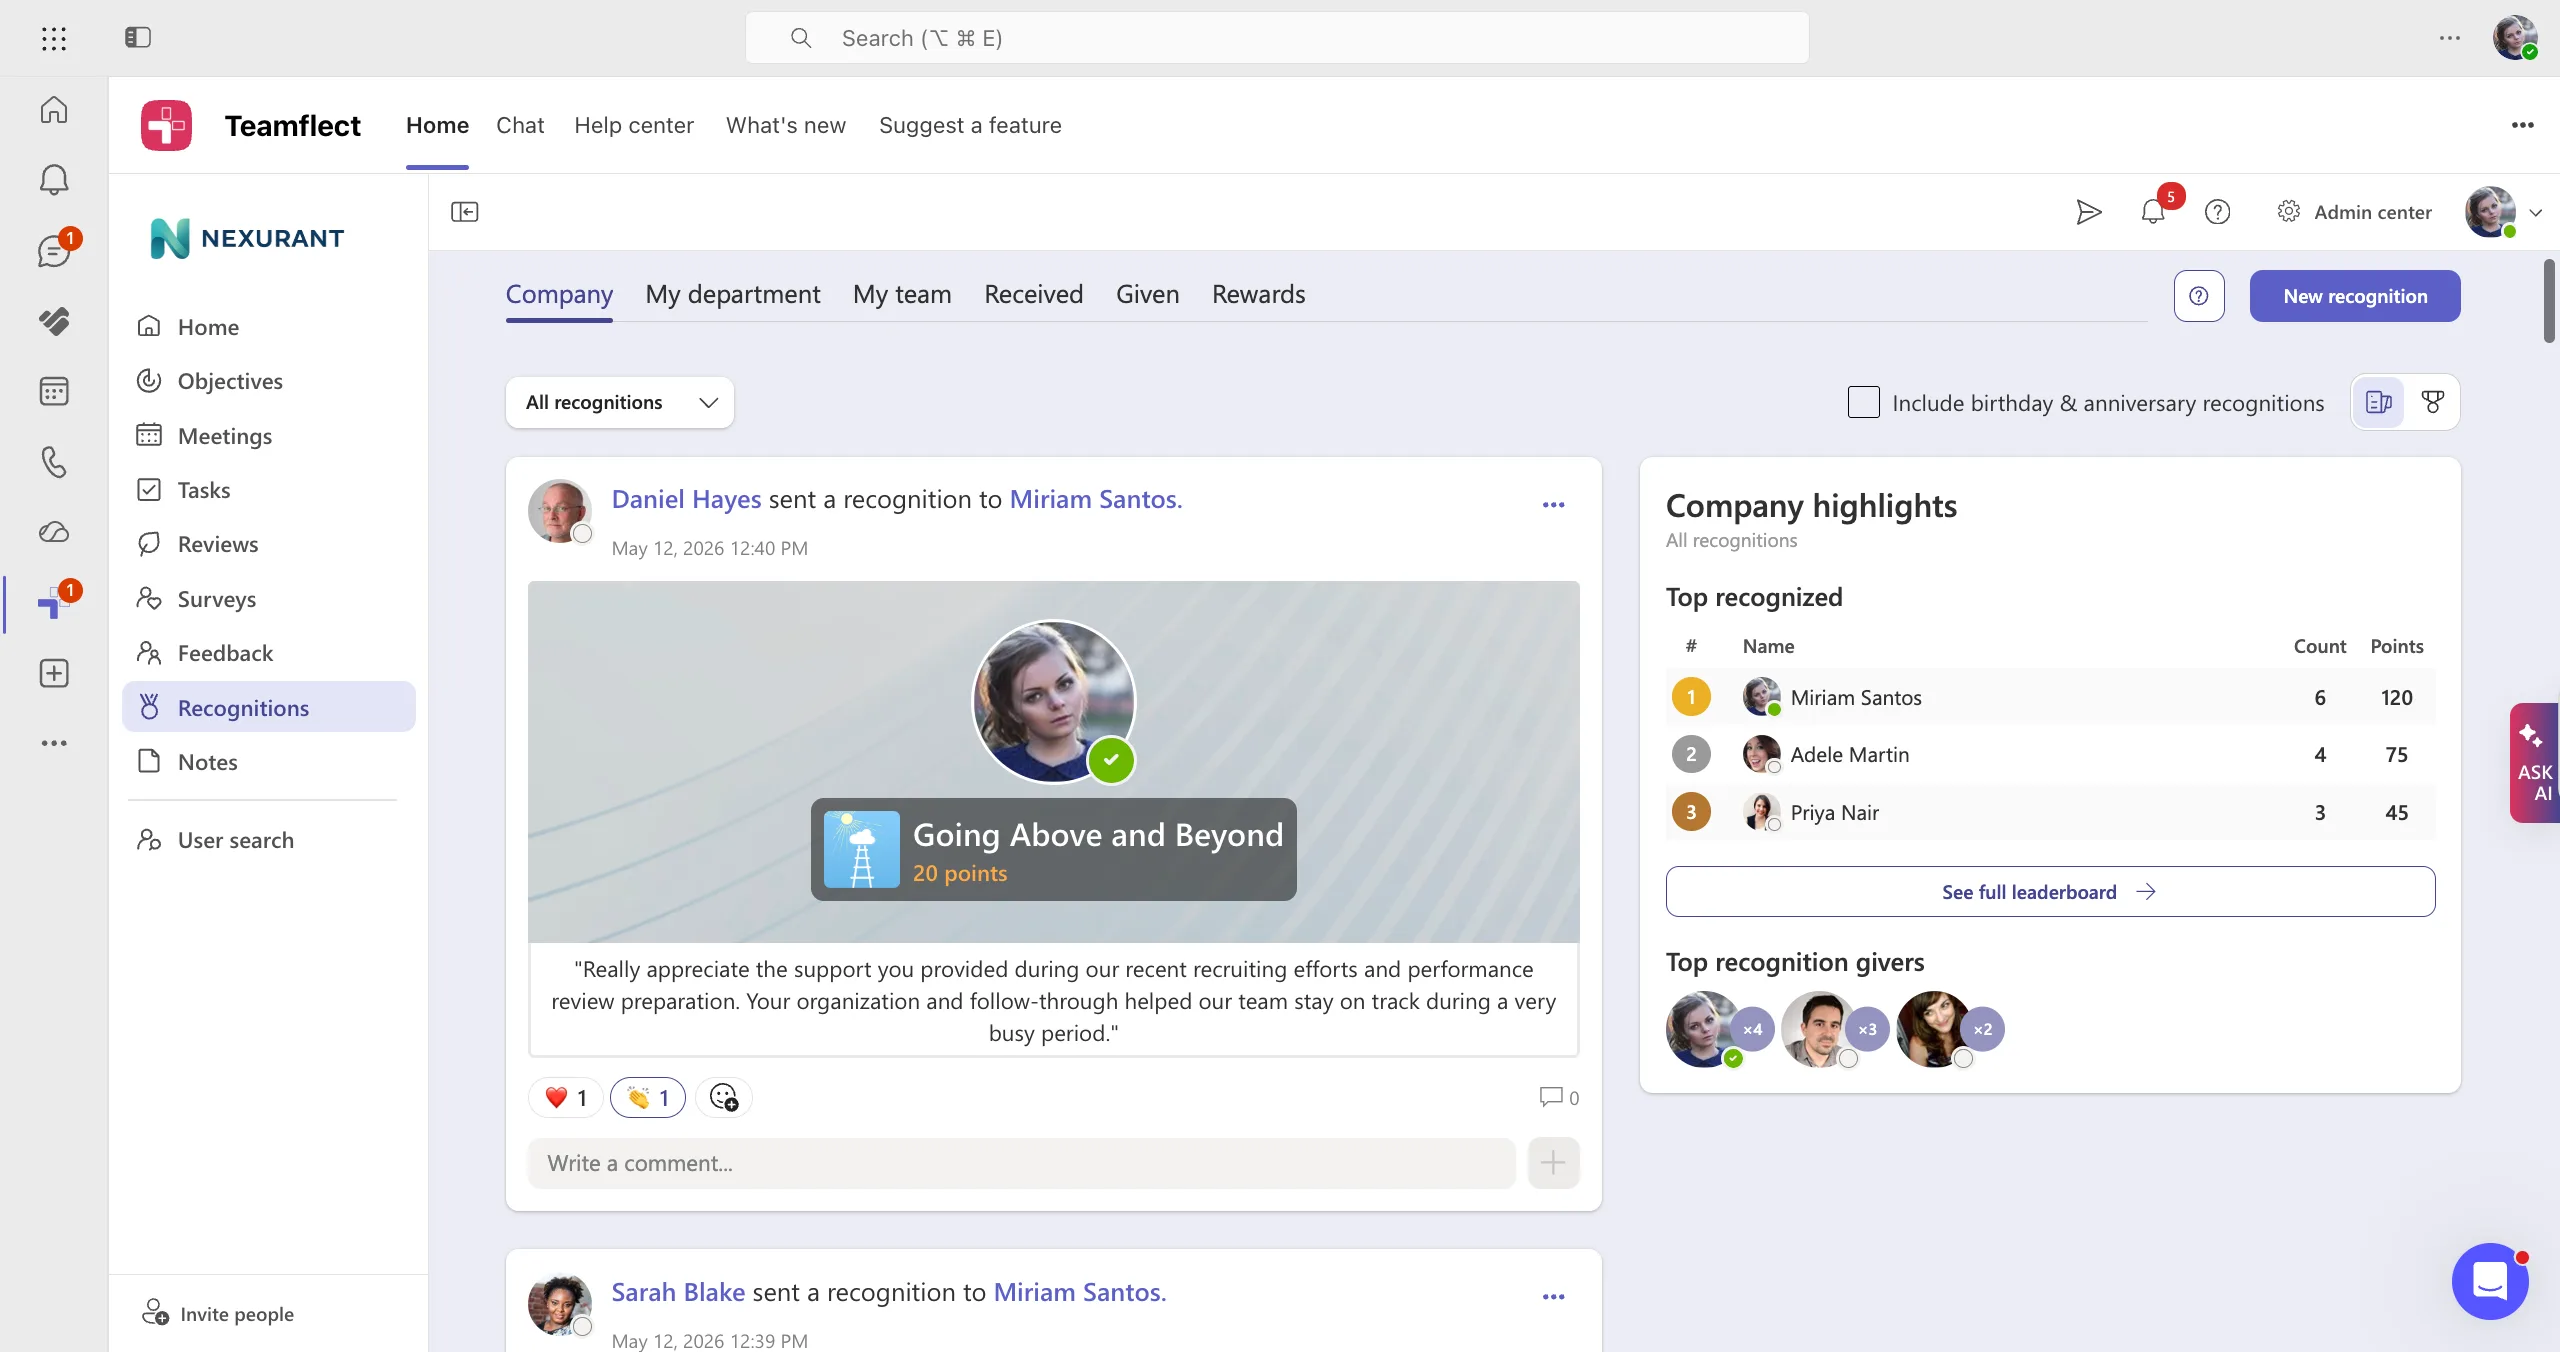
Task: Click Miriam Santos in Top recognized
Action: (x=1856, y=698)
